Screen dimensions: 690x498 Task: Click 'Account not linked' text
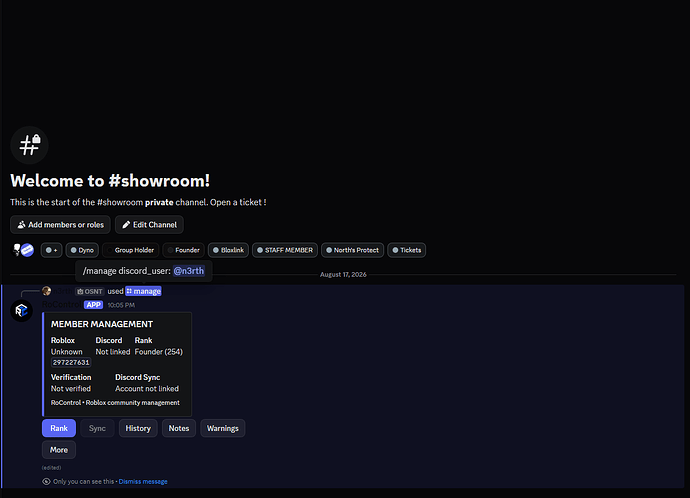click(x=147, y=389)
